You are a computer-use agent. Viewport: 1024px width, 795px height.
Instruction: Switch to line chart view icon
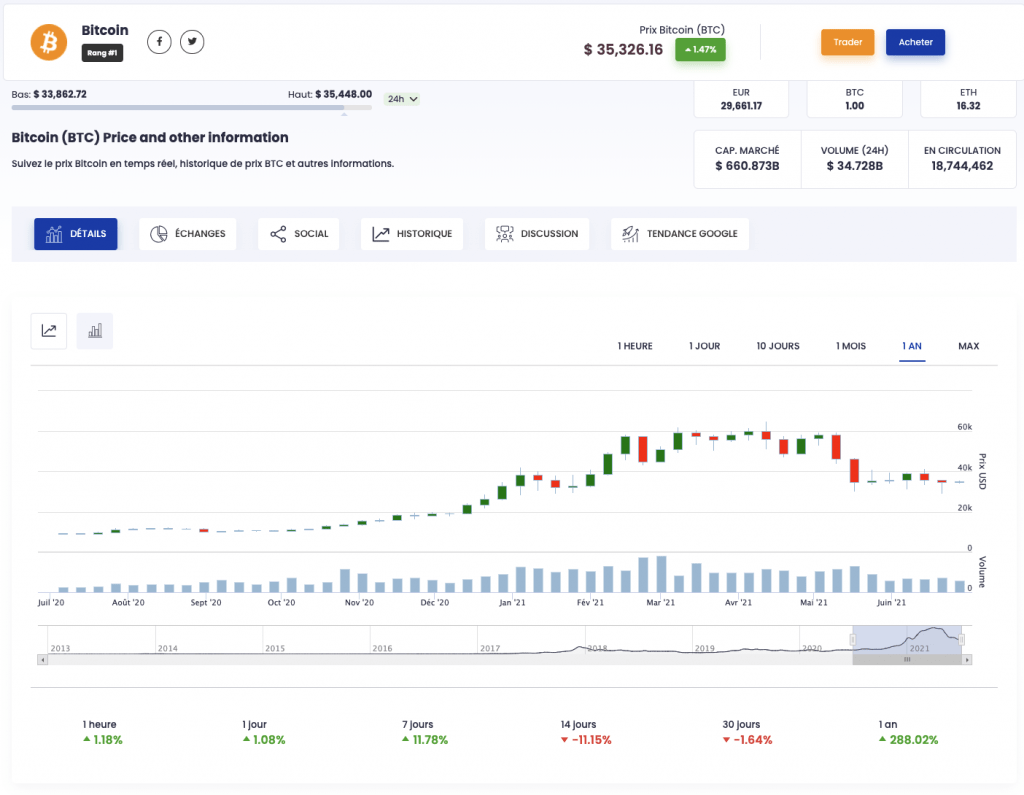point(49,331)
